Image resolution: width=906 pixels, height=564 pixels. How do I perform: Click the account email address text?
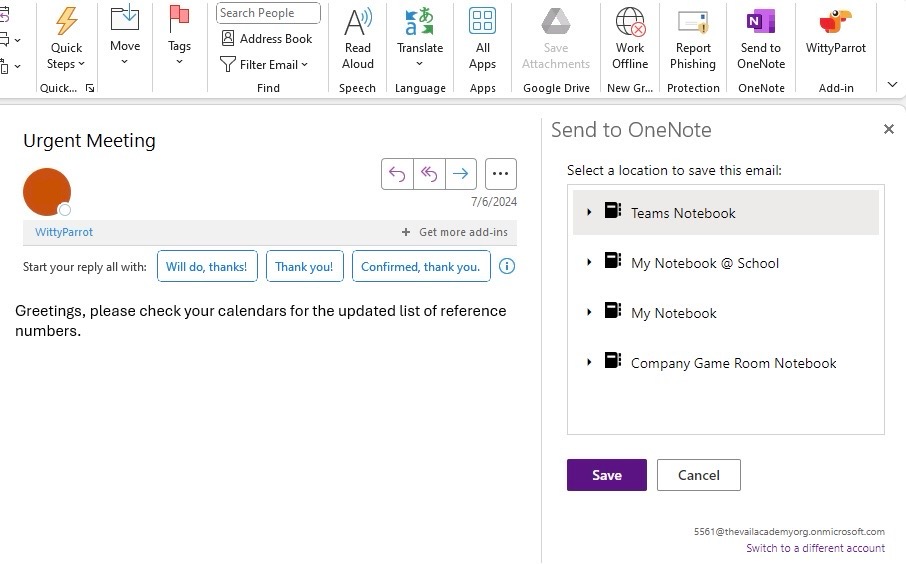(x=789, y=531)
